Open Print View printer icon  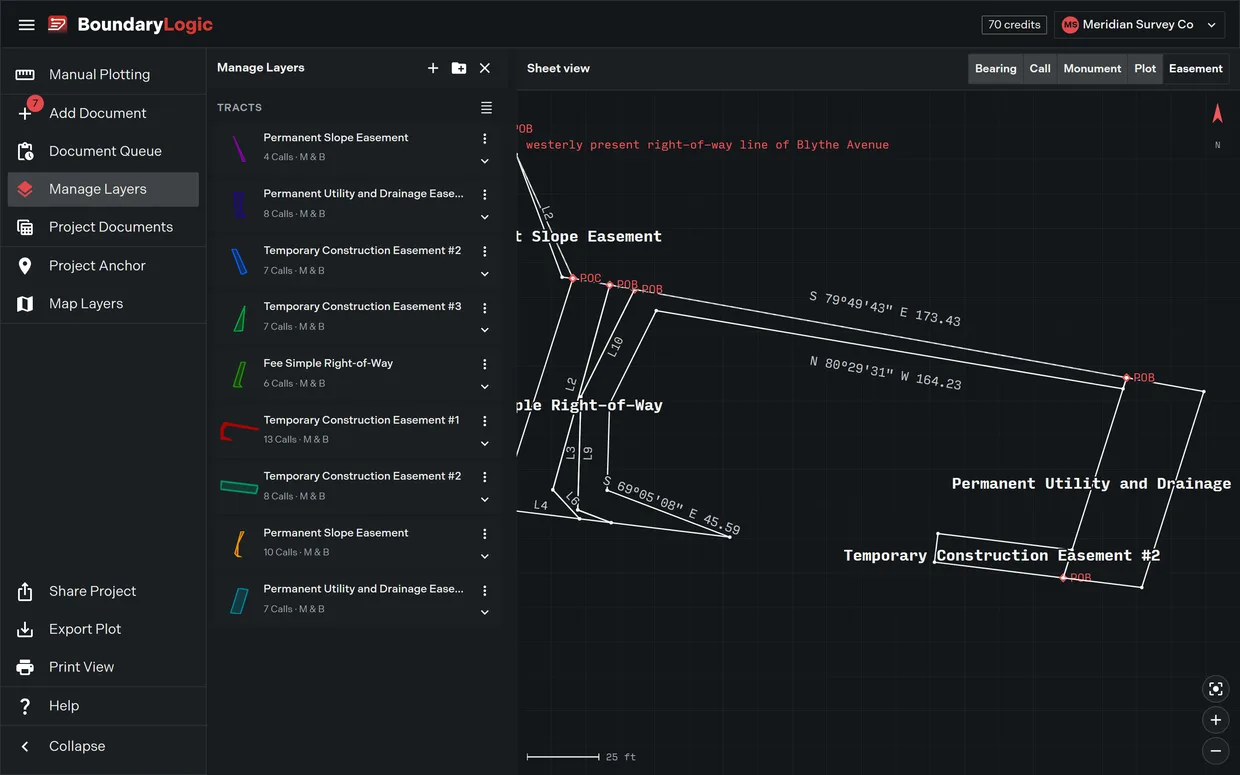(x=26, y=667)
